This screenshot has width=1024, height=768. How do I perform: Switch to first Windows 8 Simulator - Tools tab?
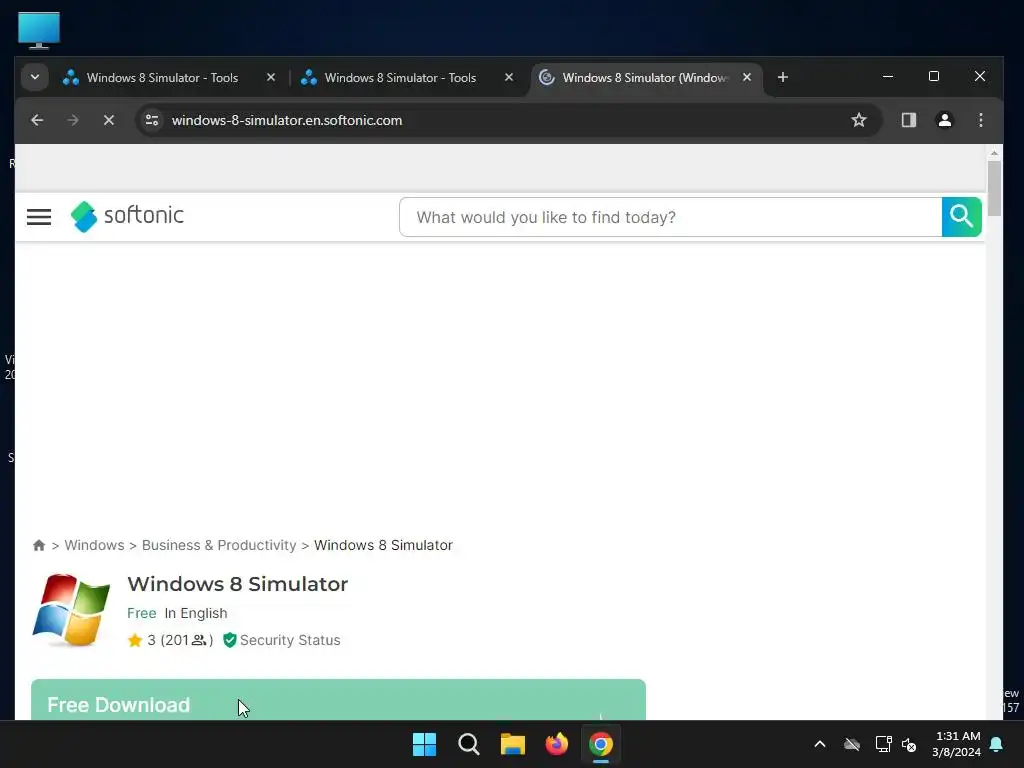(x=163, y=78)
